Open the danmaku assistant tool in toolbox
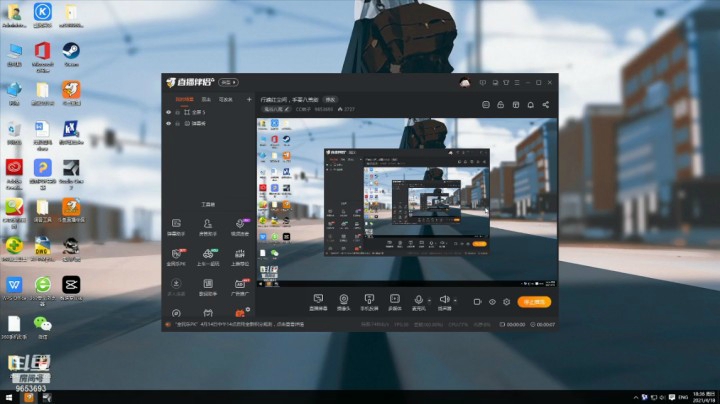This screenshot has height=404, width=720. point(176,227)
